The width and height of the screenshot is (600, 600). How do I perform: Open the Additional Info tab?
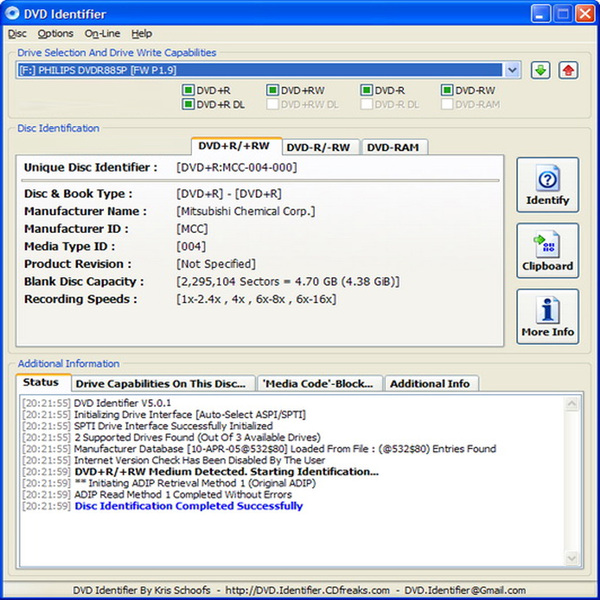pos(432,383)
